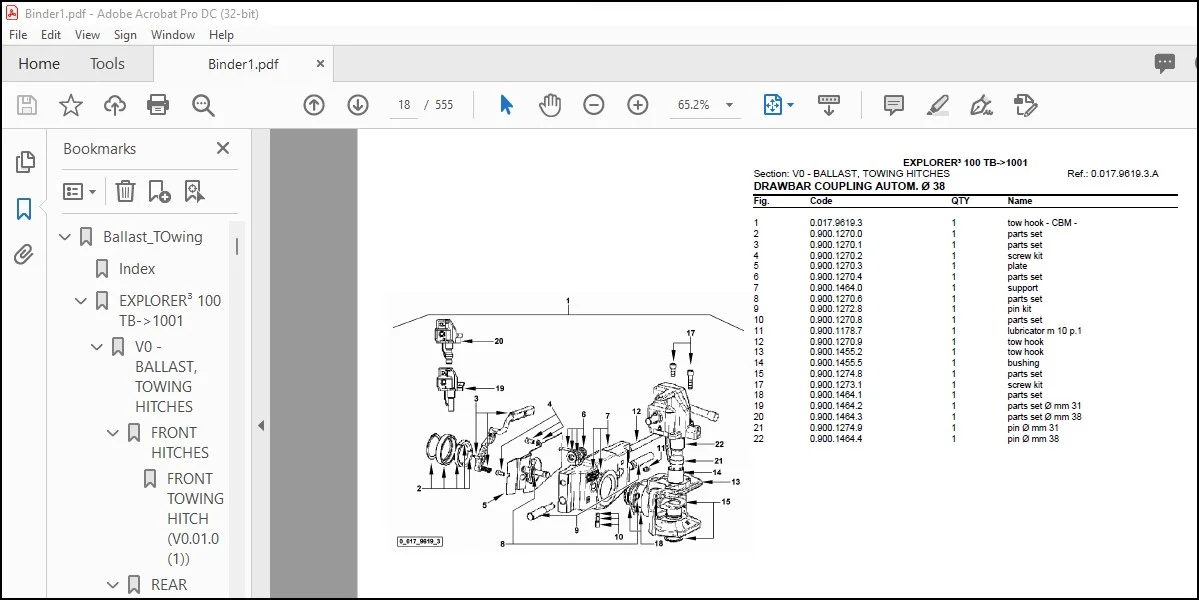This screenshot has height=600, width=1199.
Task: Choose the selection arrow tool
Action: point(506,105)
